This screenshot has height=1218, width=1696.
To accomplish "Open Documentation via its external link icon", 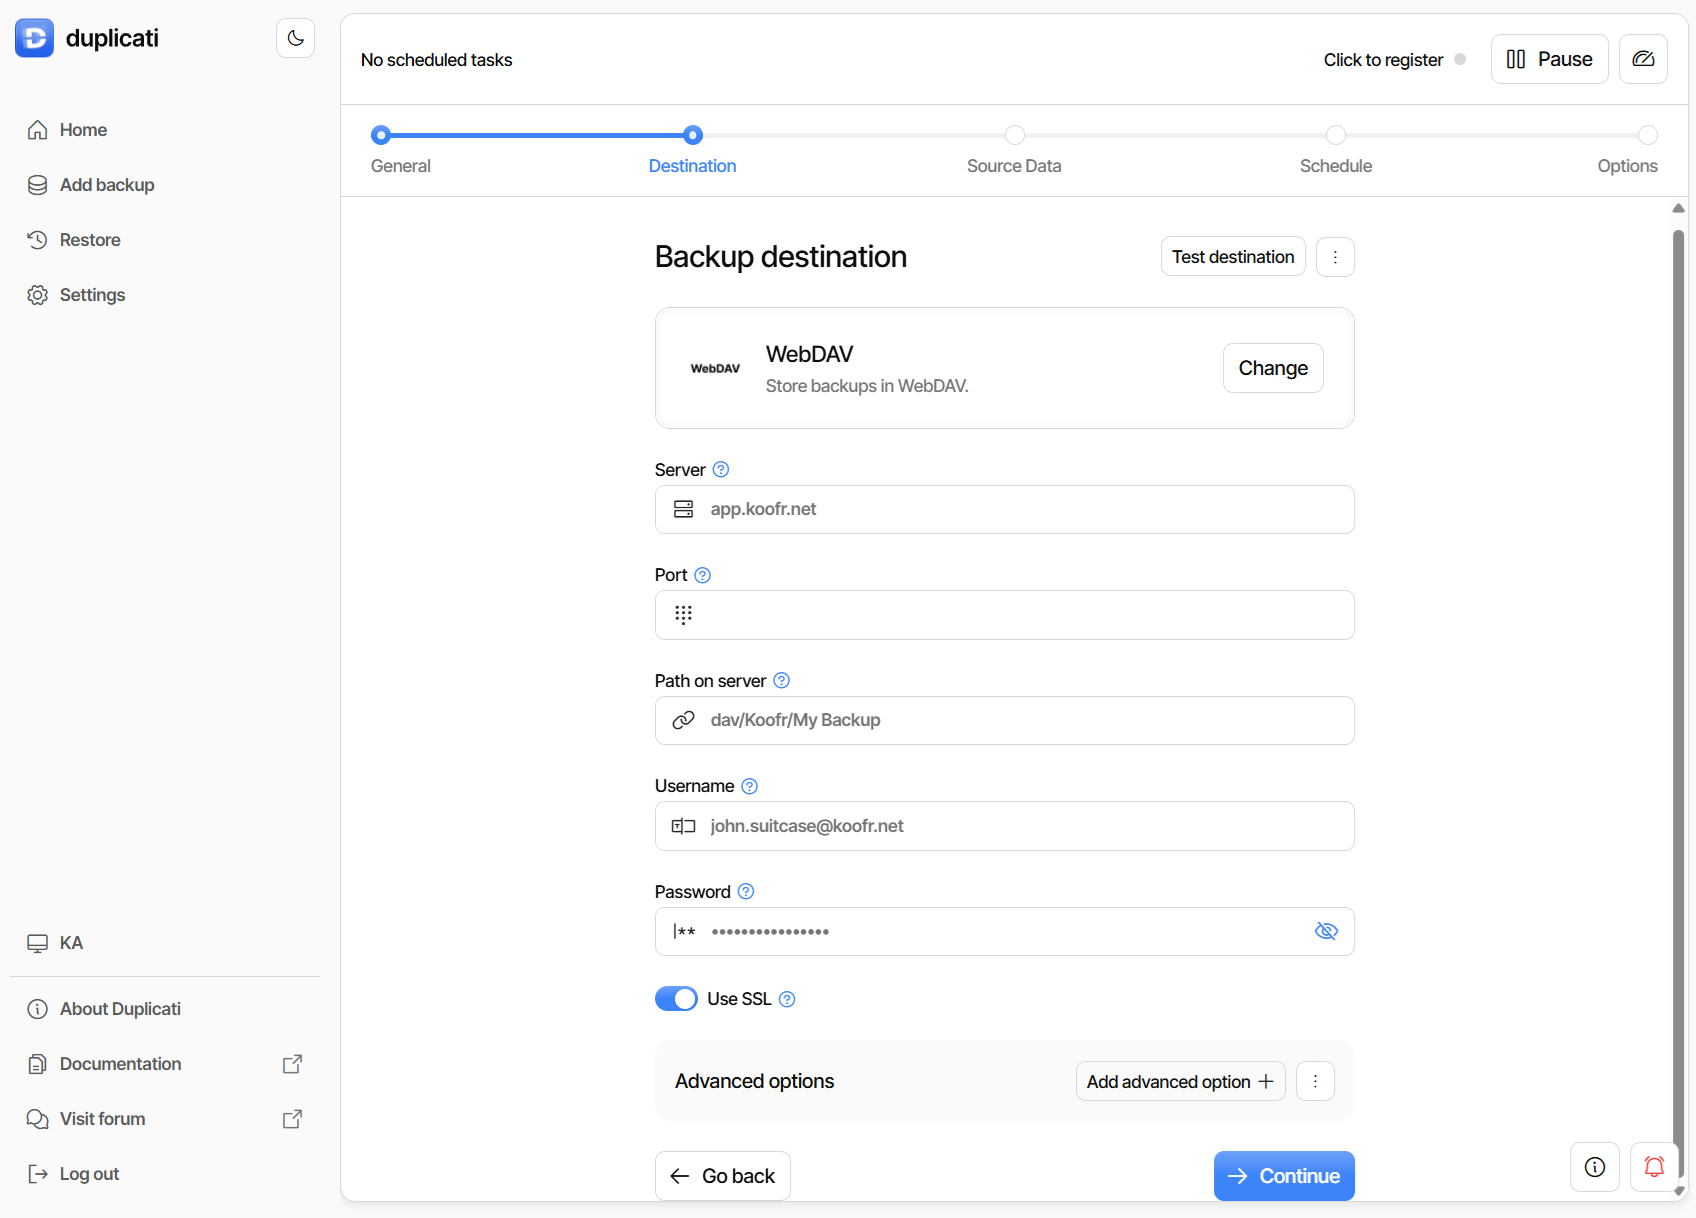I will click(x=291, y=1063).
